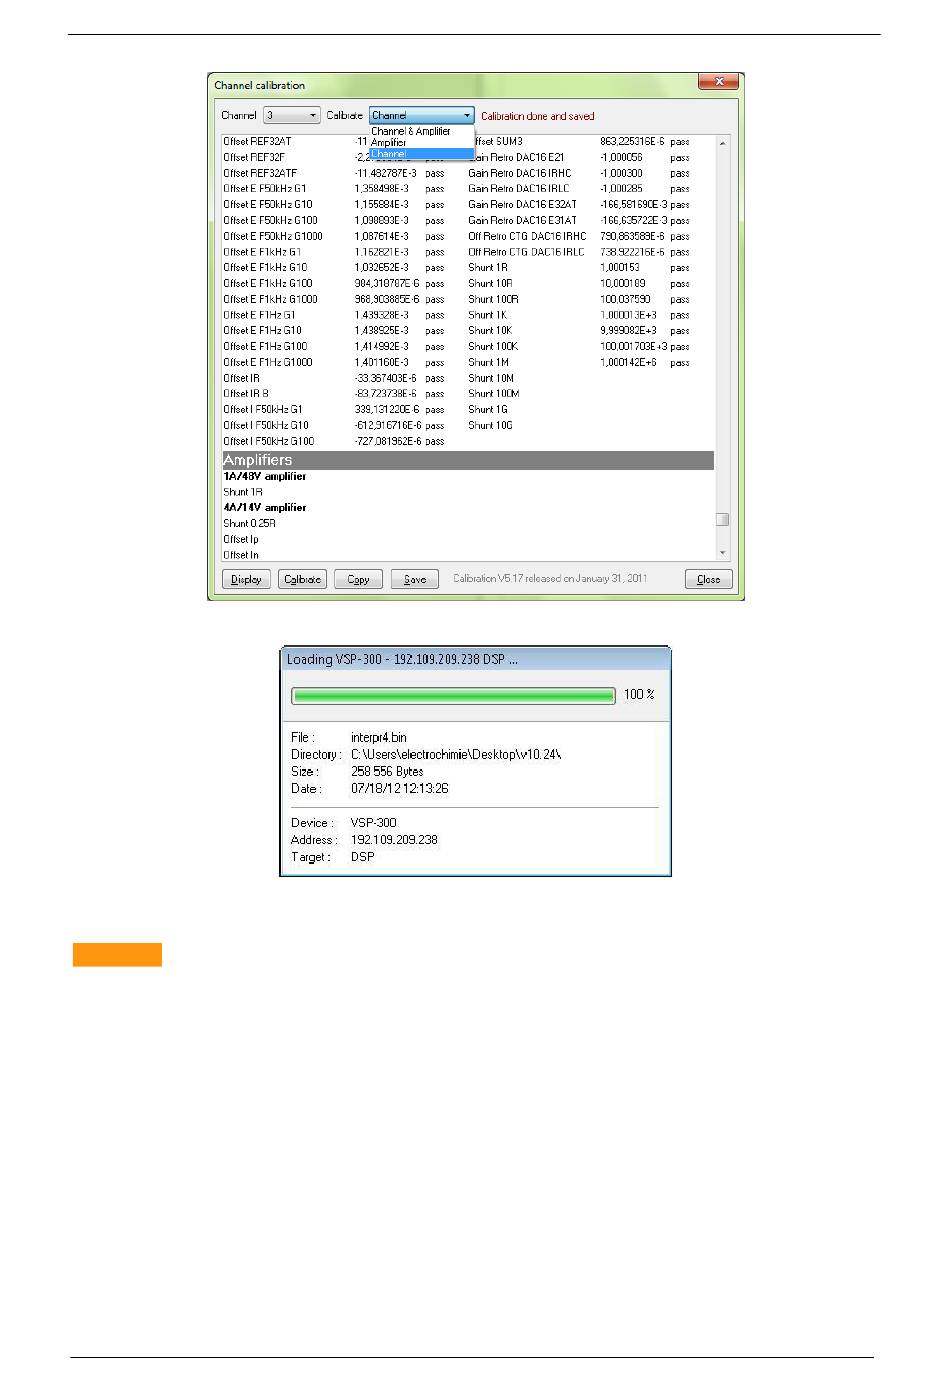This screenshot has height=1387, width=950.
Task: Click the 'Shunt 1R' entry in right column
Action: coord(488,268)
